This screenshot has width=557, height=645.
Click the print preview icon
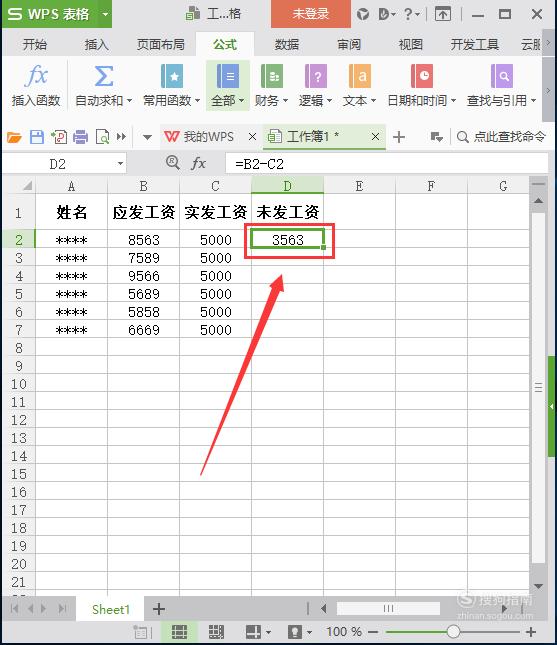coord(102,137)
